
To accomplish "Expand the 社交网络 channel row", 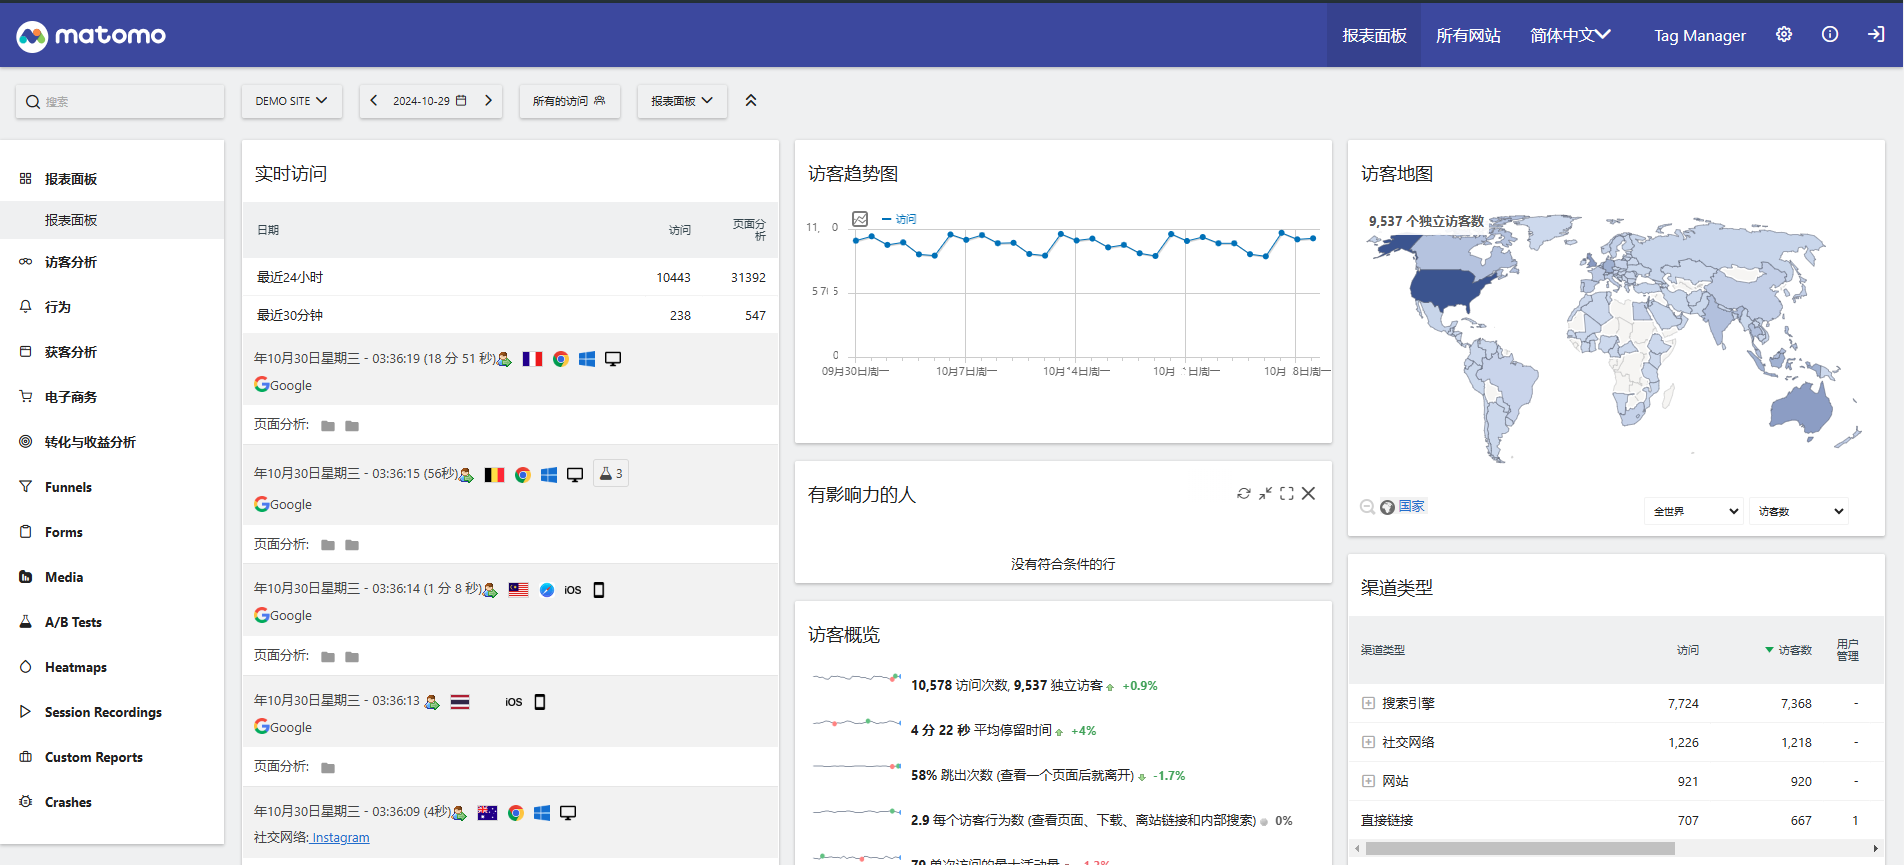I will (1368, 742).
